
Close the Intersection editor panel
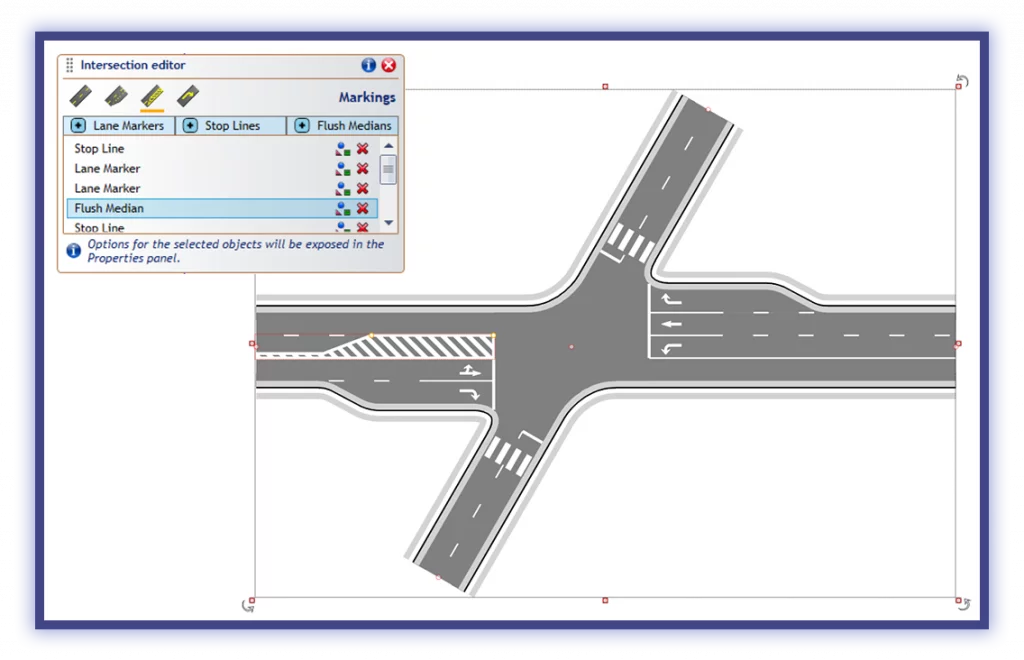(388, 65)
